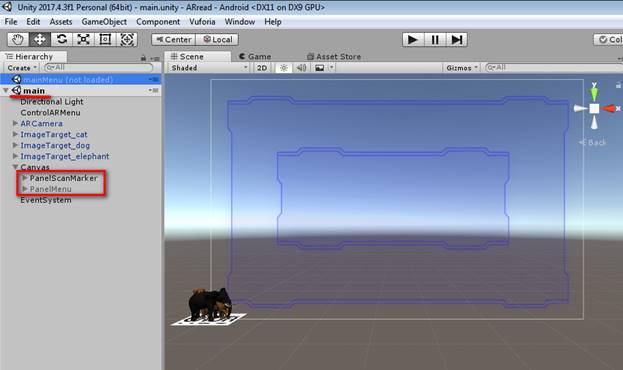Click the Scene view search field

554,68
